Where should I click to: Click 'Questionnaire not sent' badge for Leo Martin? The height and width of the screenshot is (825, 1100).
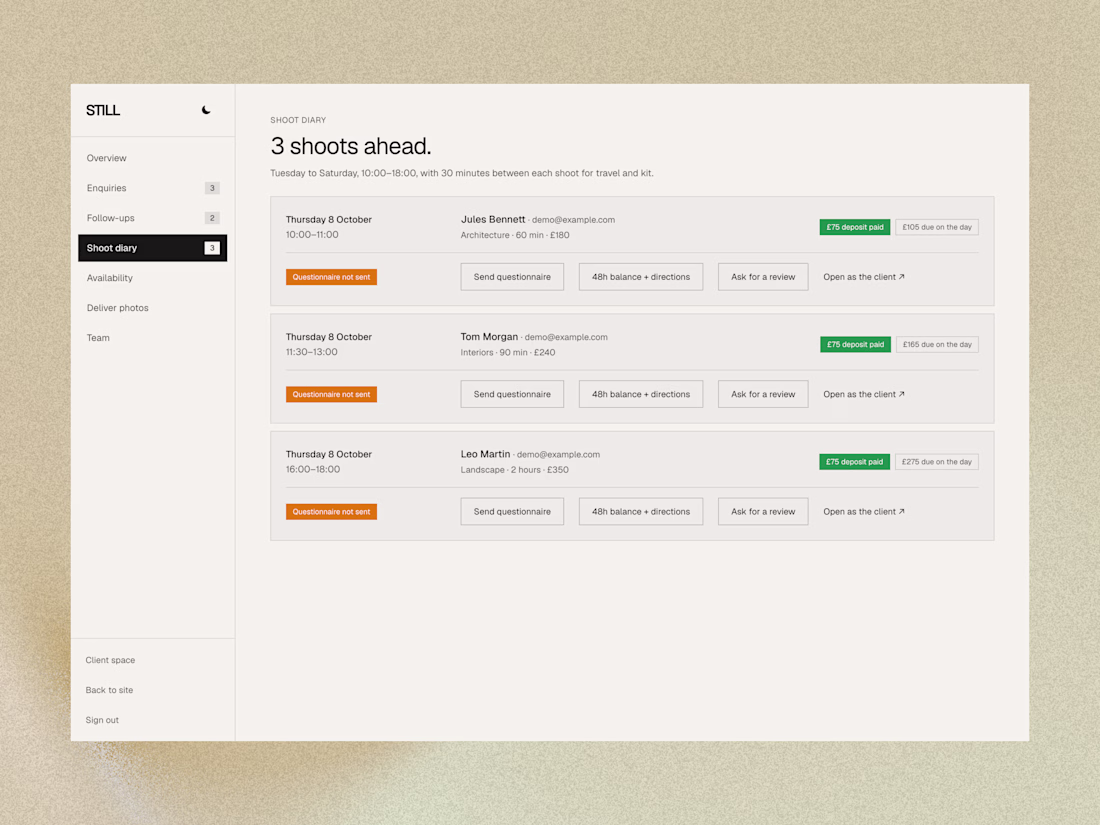pyautogui.click(x=331, y=511)
